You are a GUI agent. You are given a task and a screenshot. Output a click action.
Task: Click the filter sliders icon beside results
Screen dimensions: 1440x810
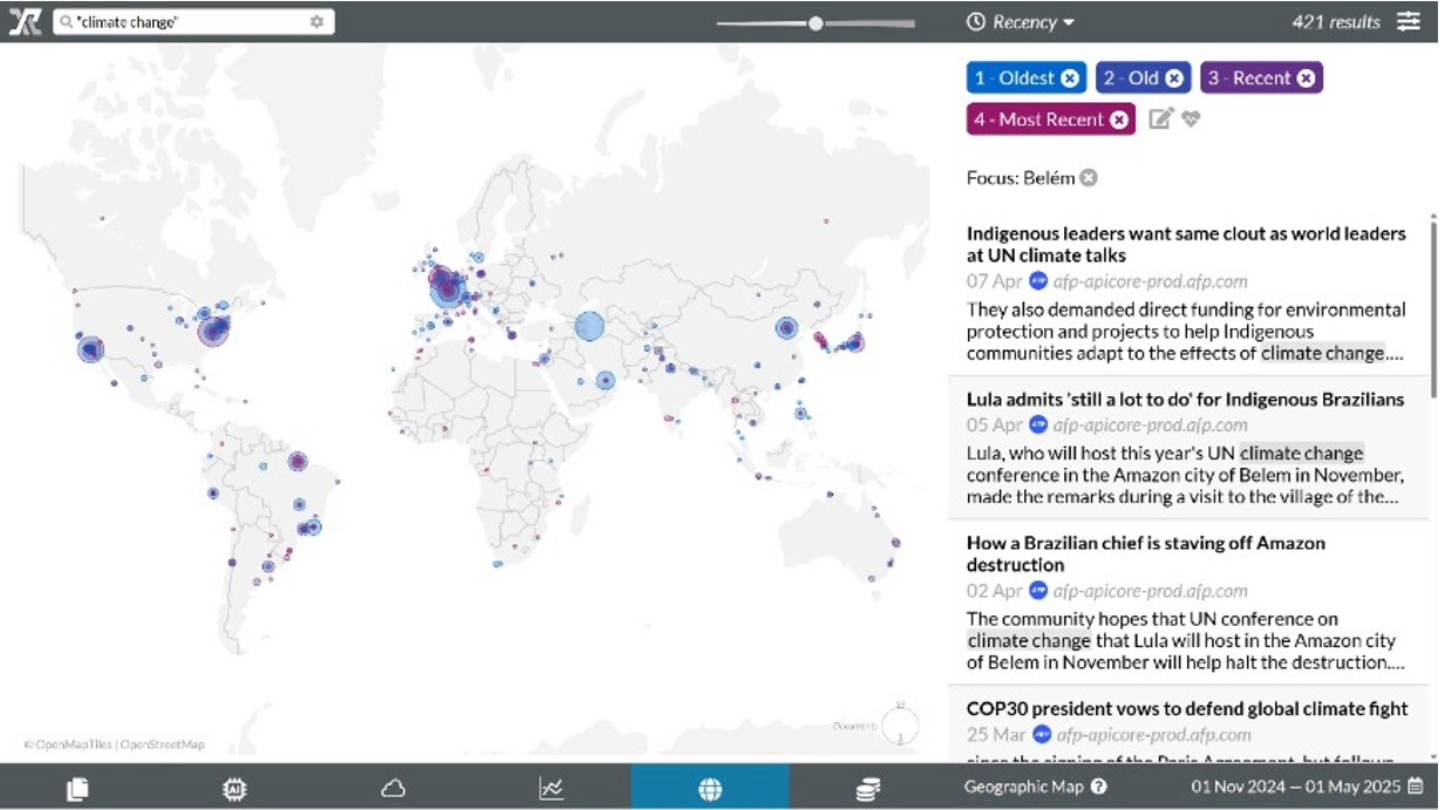1408,21
